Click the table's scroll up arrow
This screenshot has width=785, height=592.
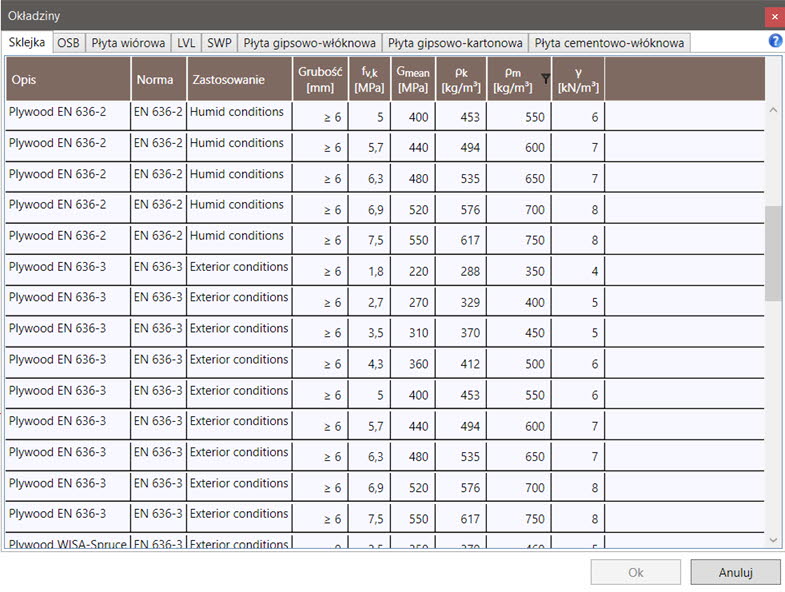coord(772,109)
